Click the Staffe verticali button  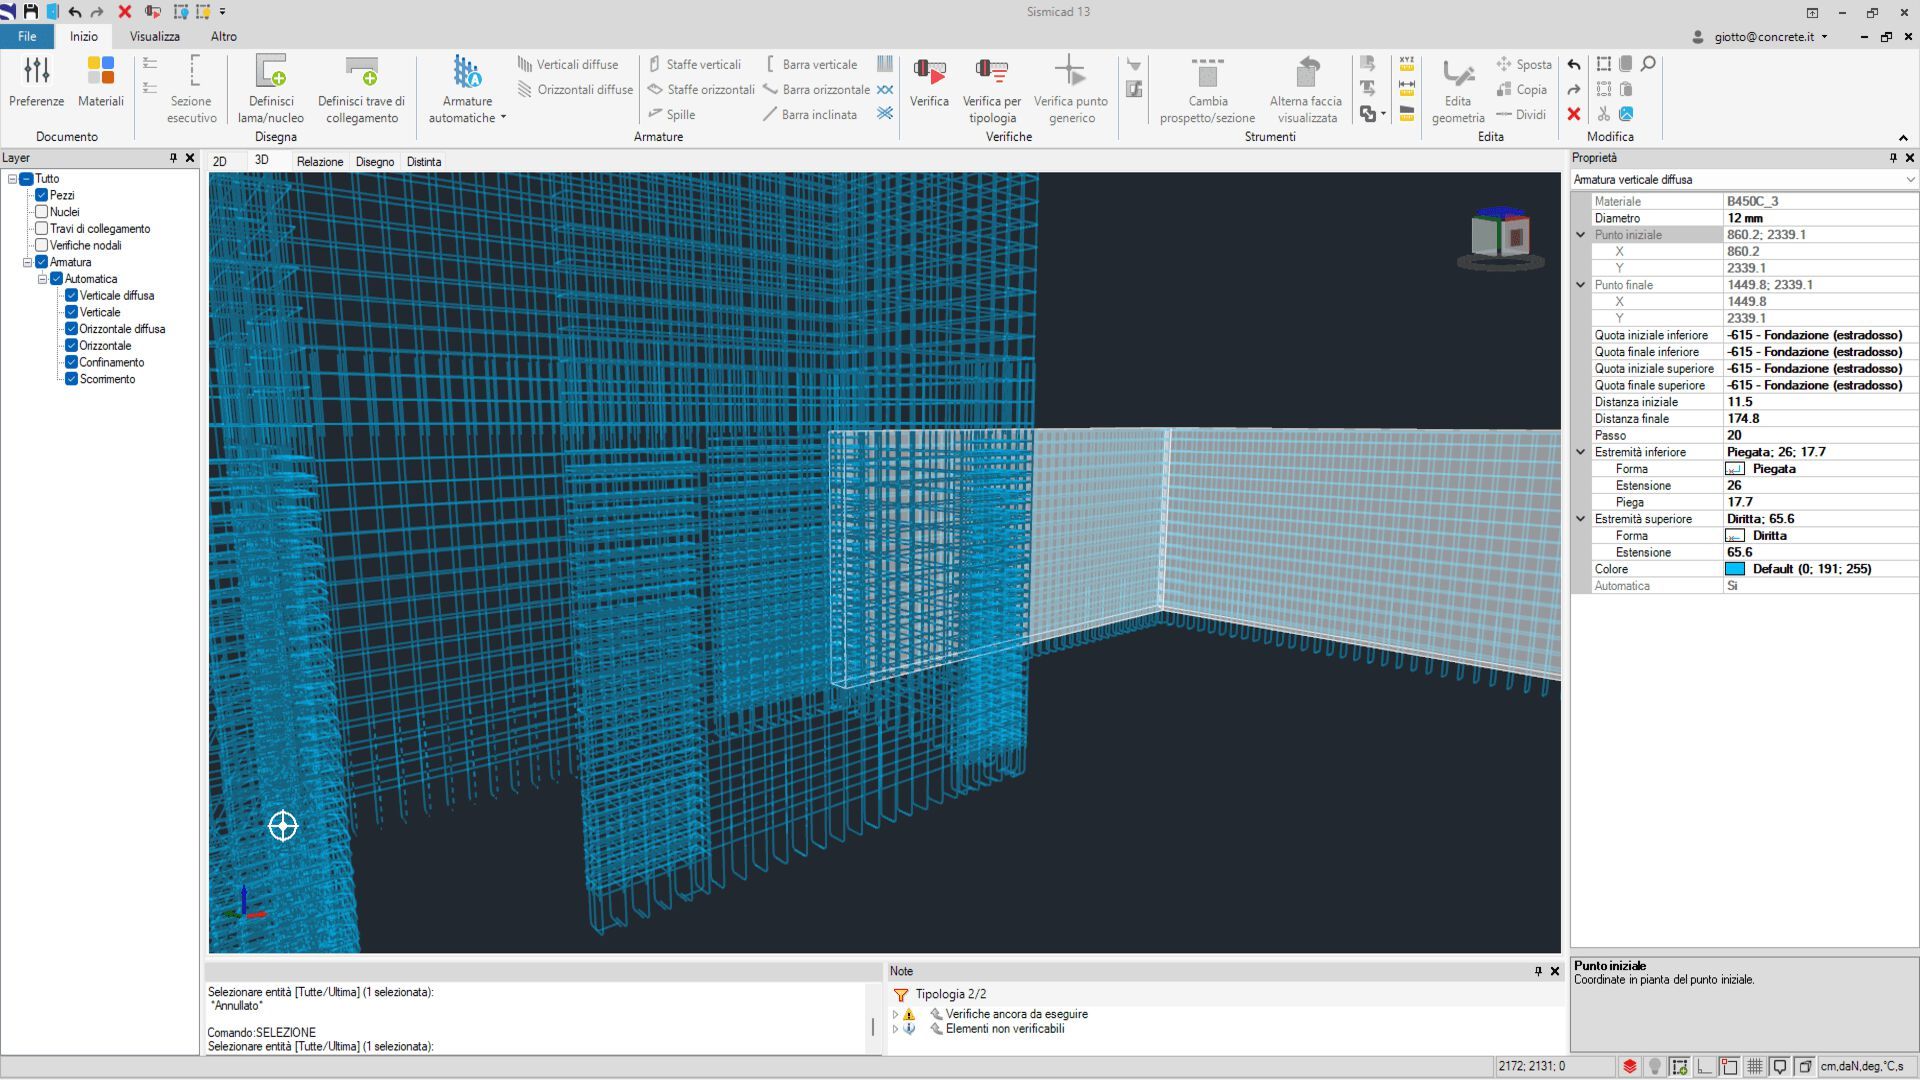(x=695, y=64)
